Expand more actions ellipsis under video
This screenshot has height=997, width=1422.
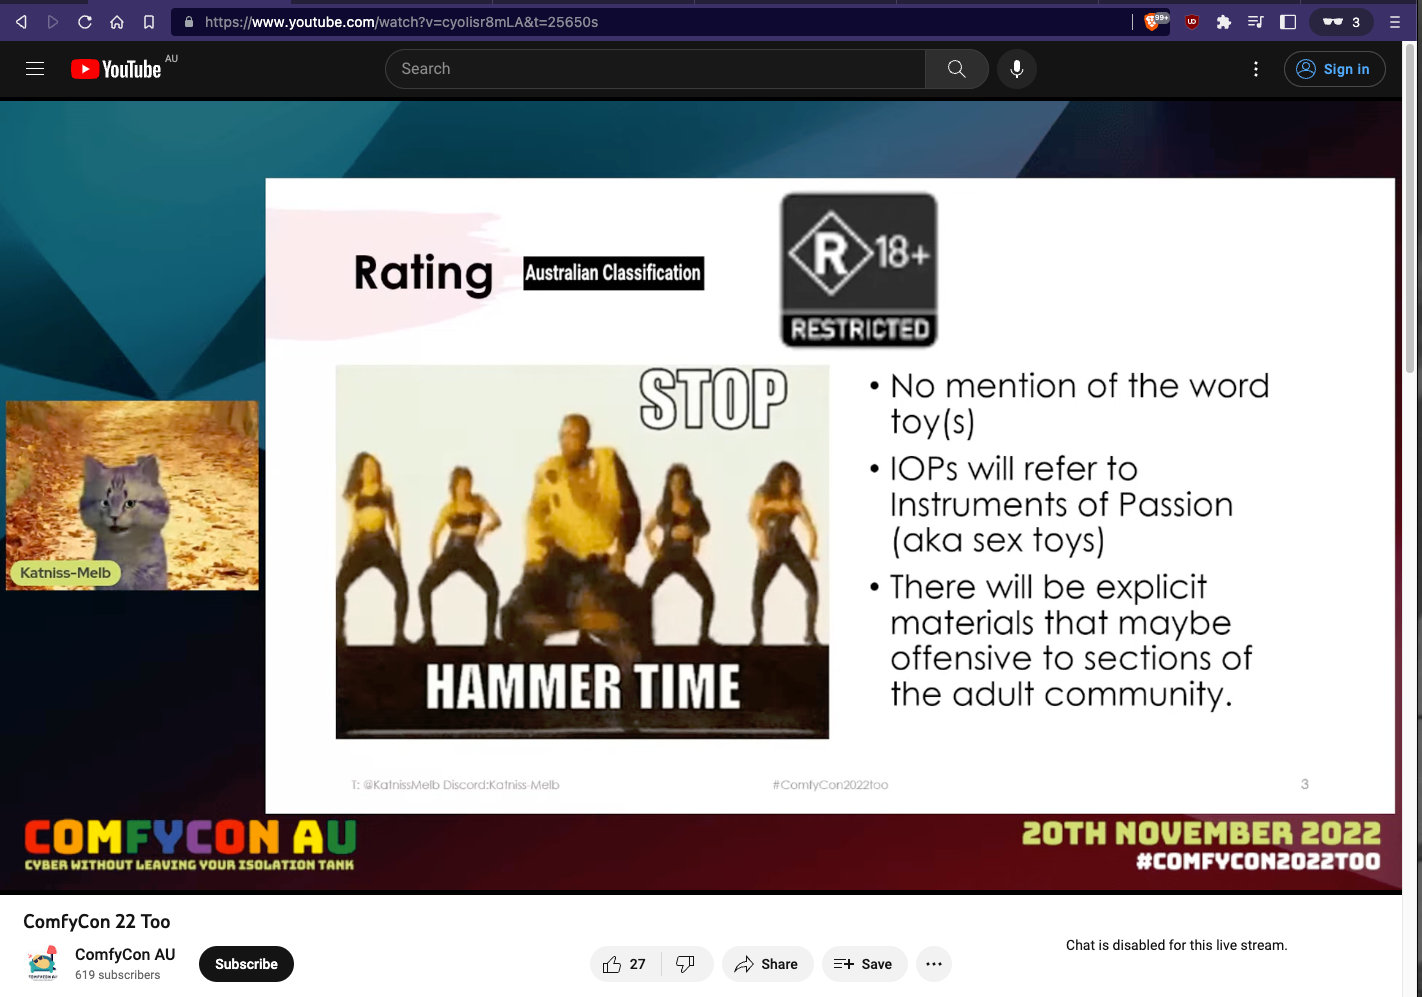(x=934, y=964)
